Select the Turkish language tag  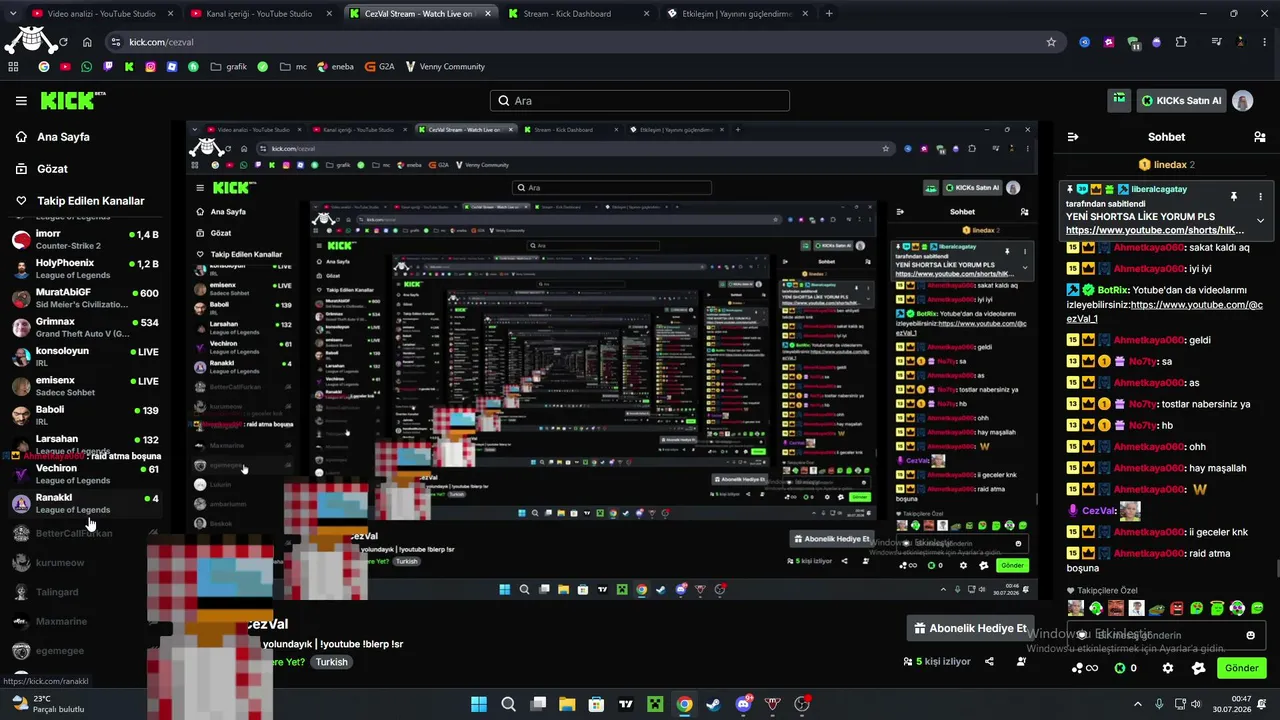tap(331, 662)
